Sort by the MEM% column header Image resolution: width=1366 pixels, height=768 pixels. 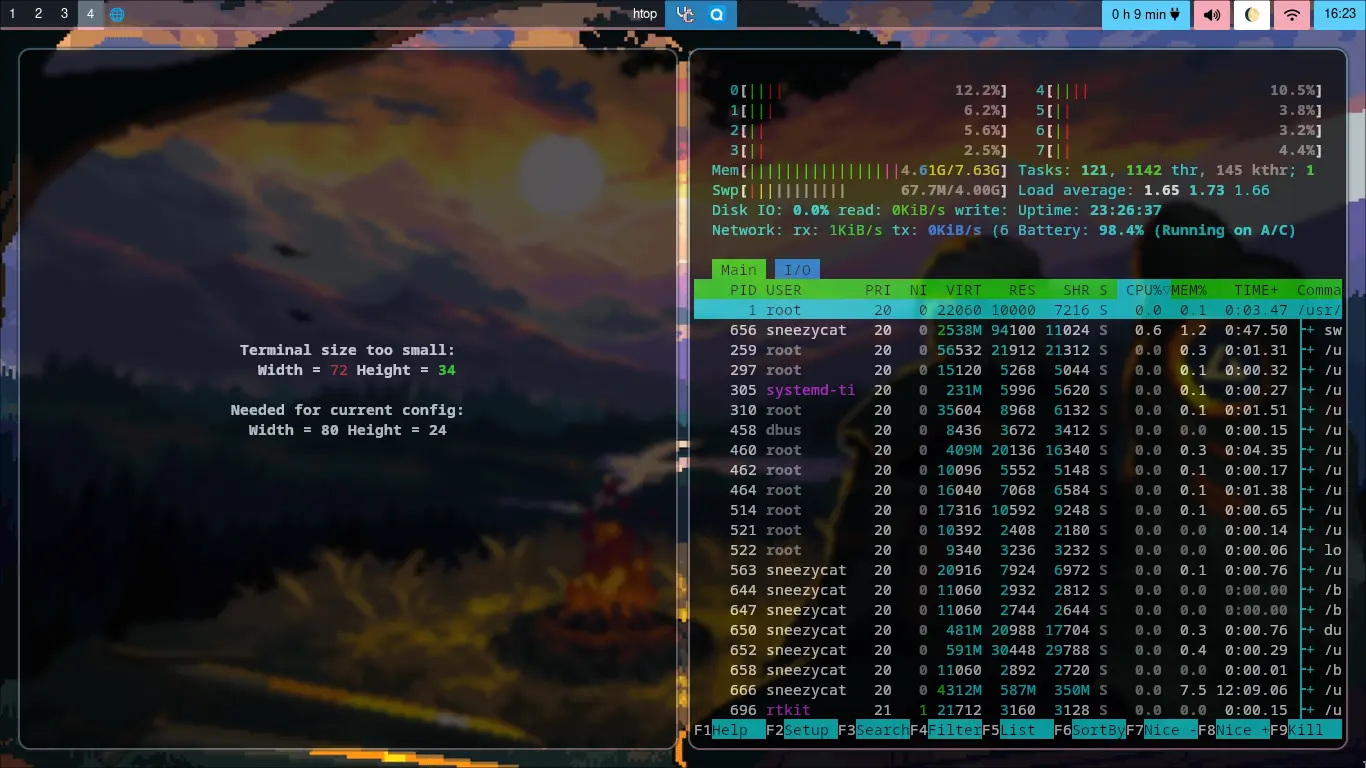[1189, 290]
